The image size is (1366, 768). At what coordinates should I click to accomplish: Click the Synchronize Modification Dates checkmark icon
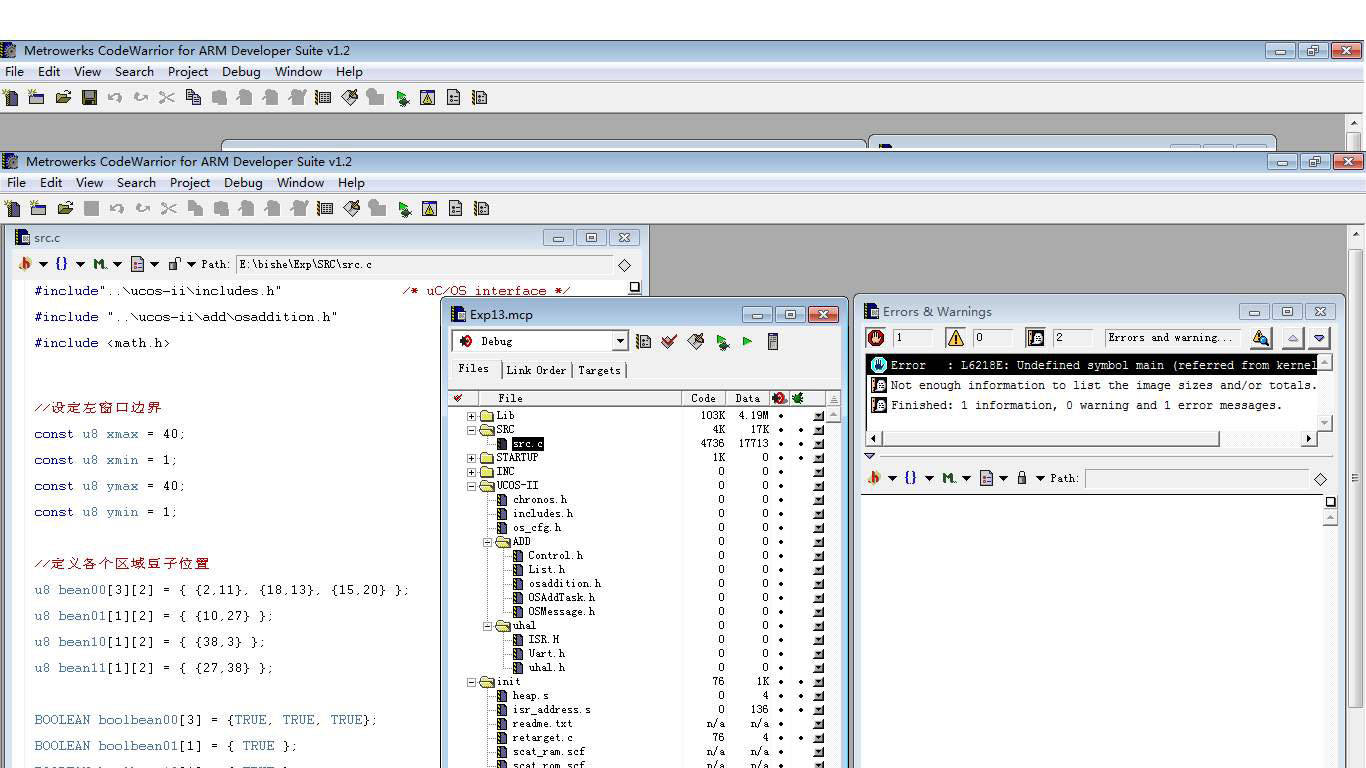(670, 342)
